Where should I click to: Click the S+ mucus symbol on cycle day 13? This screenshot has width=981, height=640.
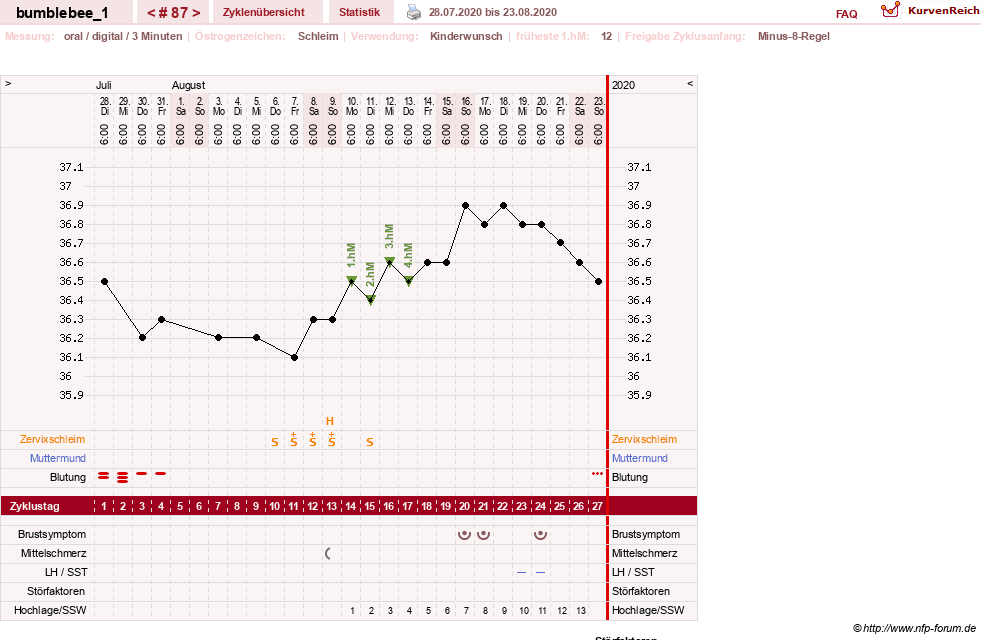332,439
